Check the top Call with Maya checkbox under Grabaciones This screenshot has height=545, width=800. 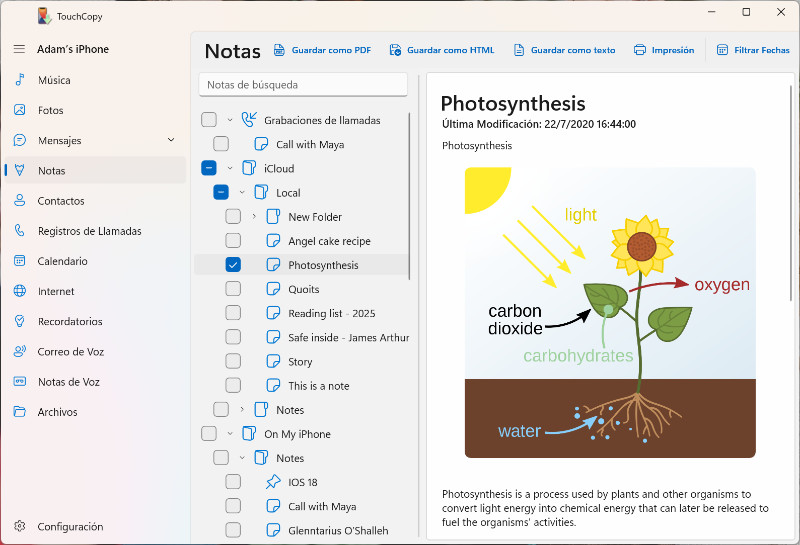(221, 144)
